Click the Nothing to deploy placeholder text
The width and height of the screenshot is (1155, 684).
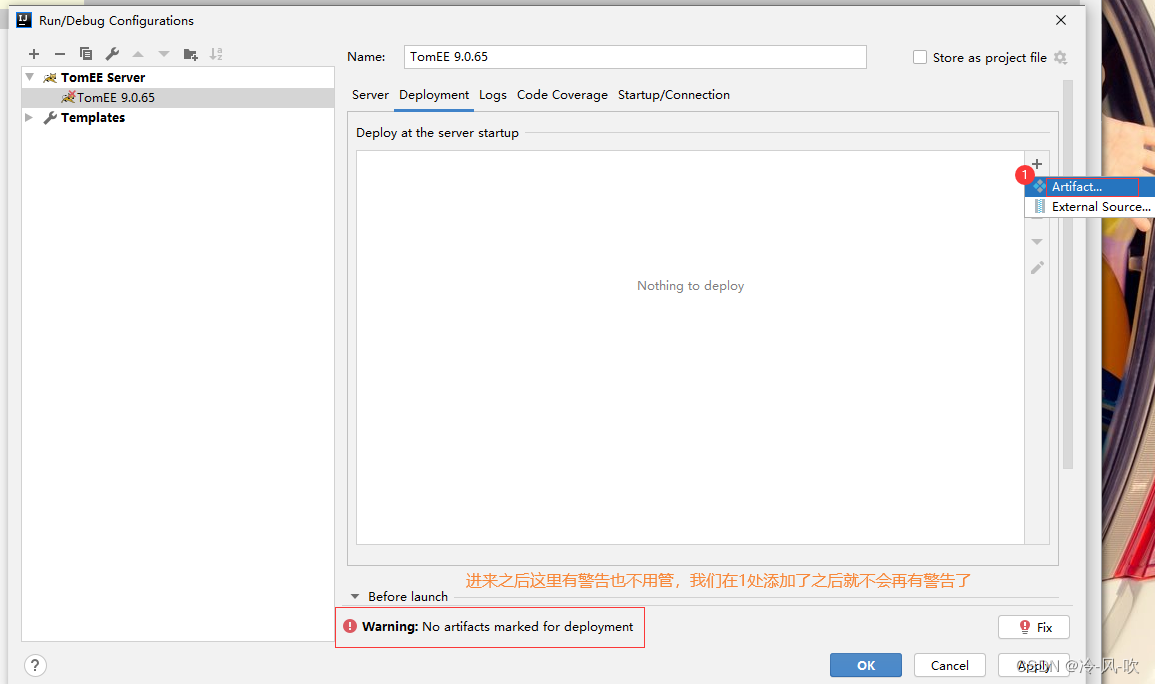tap(690, 286)
